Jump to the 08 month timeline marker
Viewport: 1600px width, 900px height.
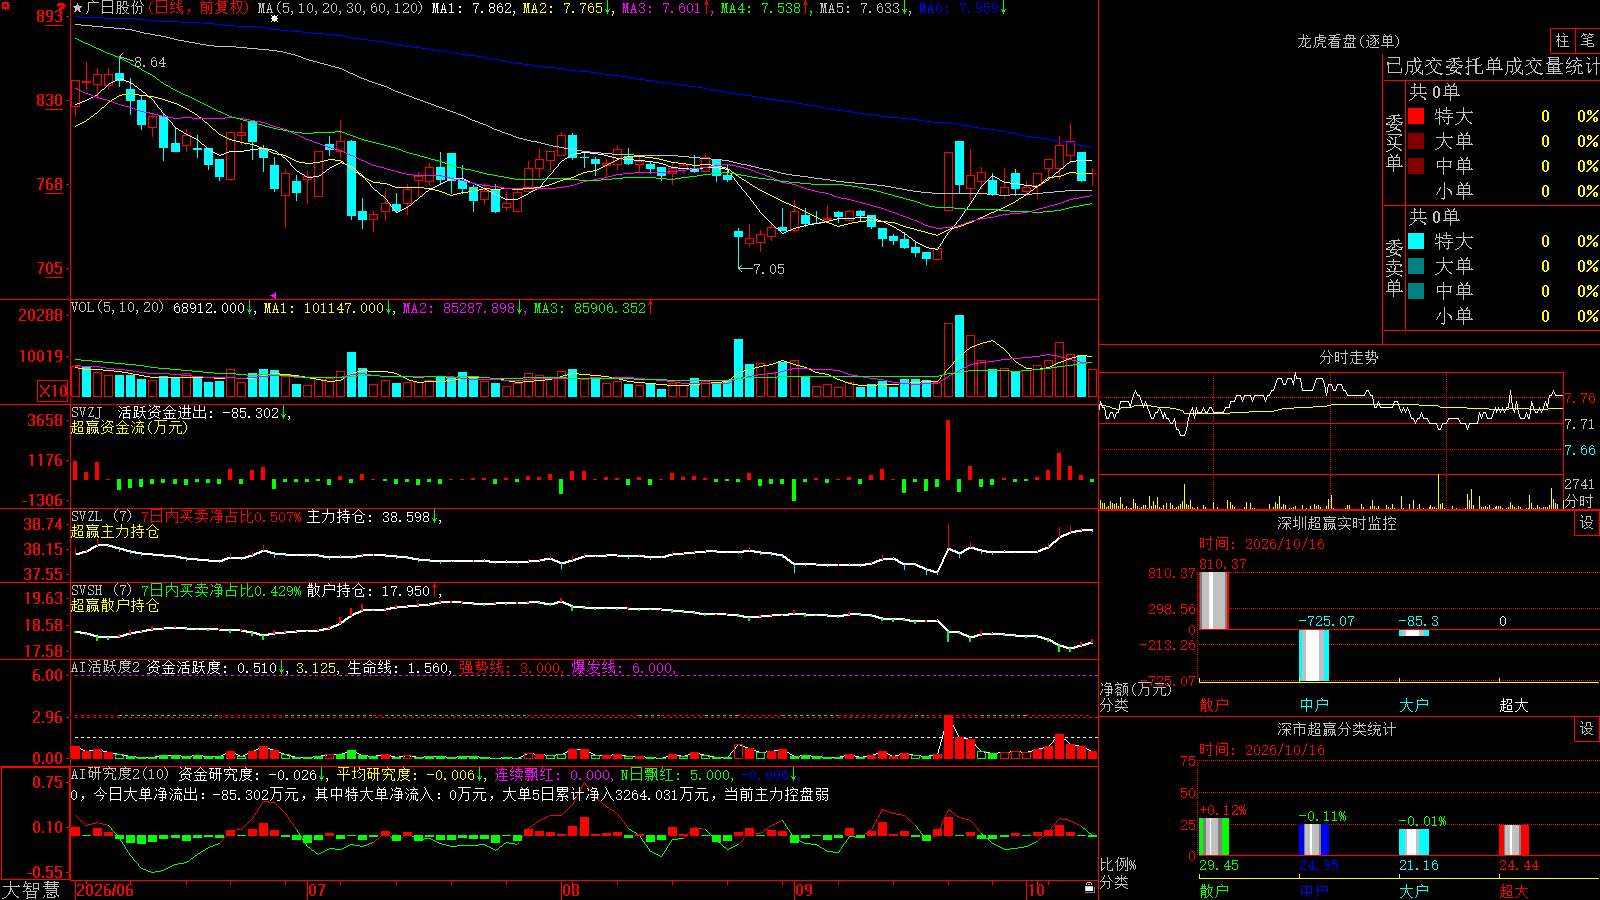click(x=571, y=890)
